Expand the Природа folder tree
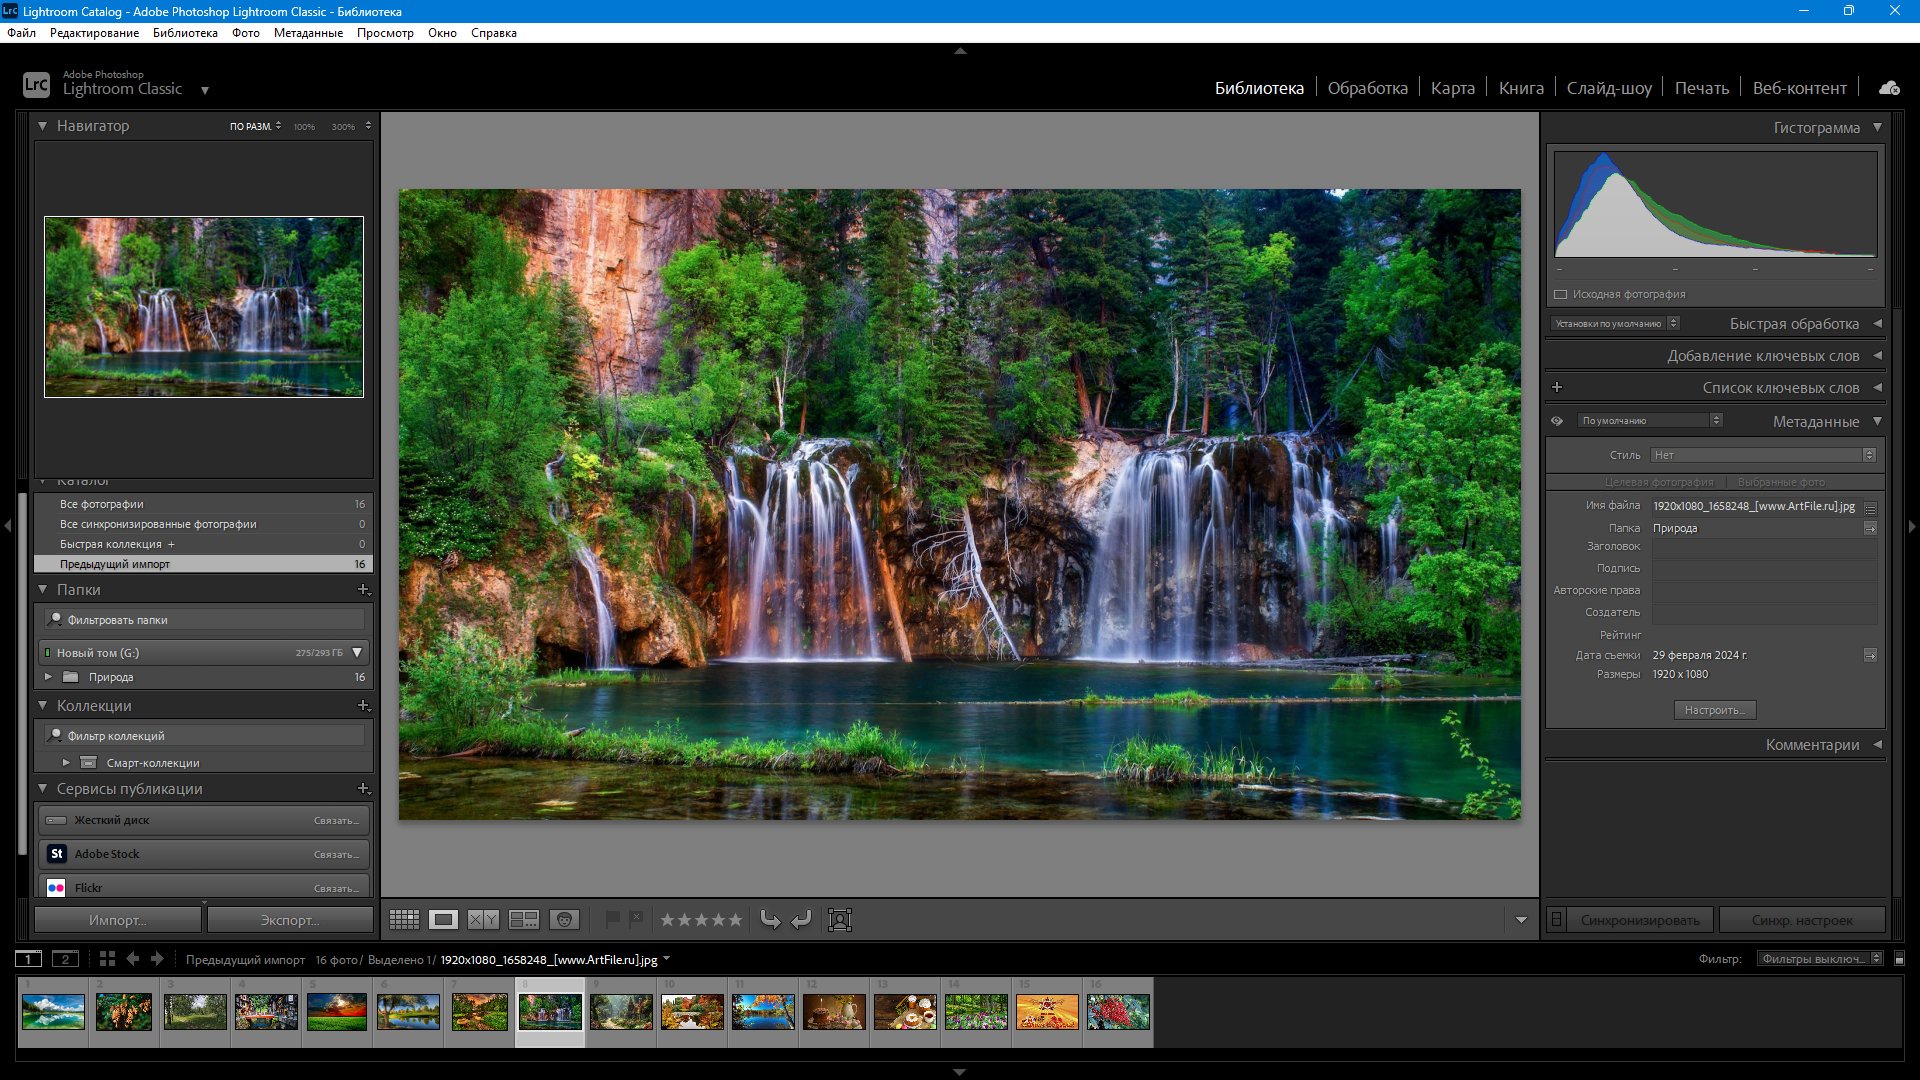This screenshot has width=1920, height=1080. click(x=48, y=677)
